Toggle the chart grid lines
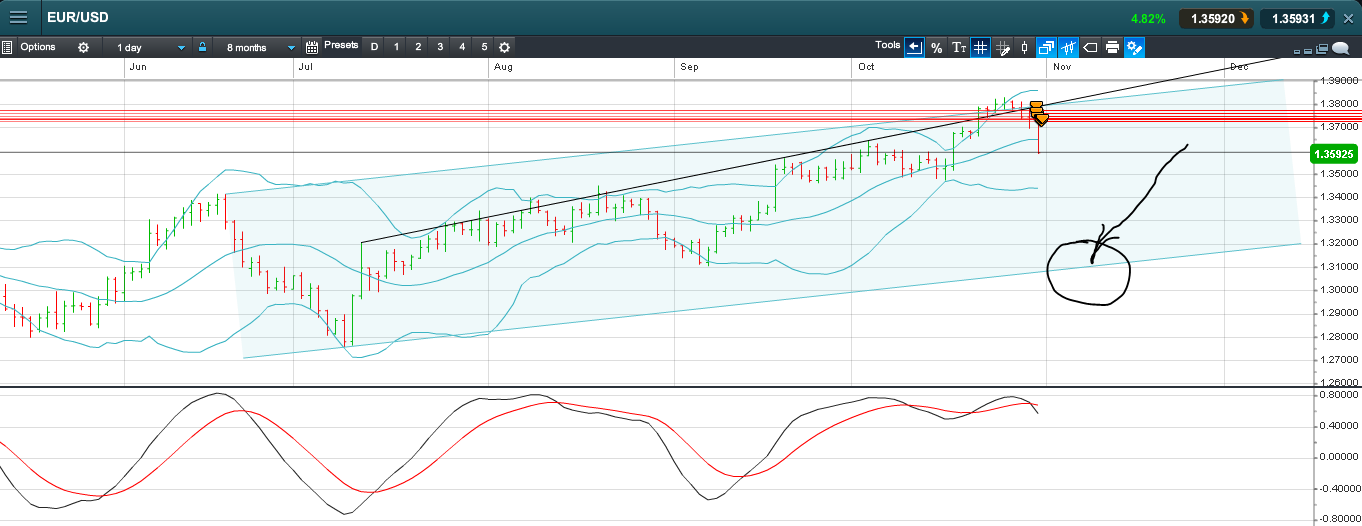This screenshot has width=1362, height=526. (x=980, y=47)
